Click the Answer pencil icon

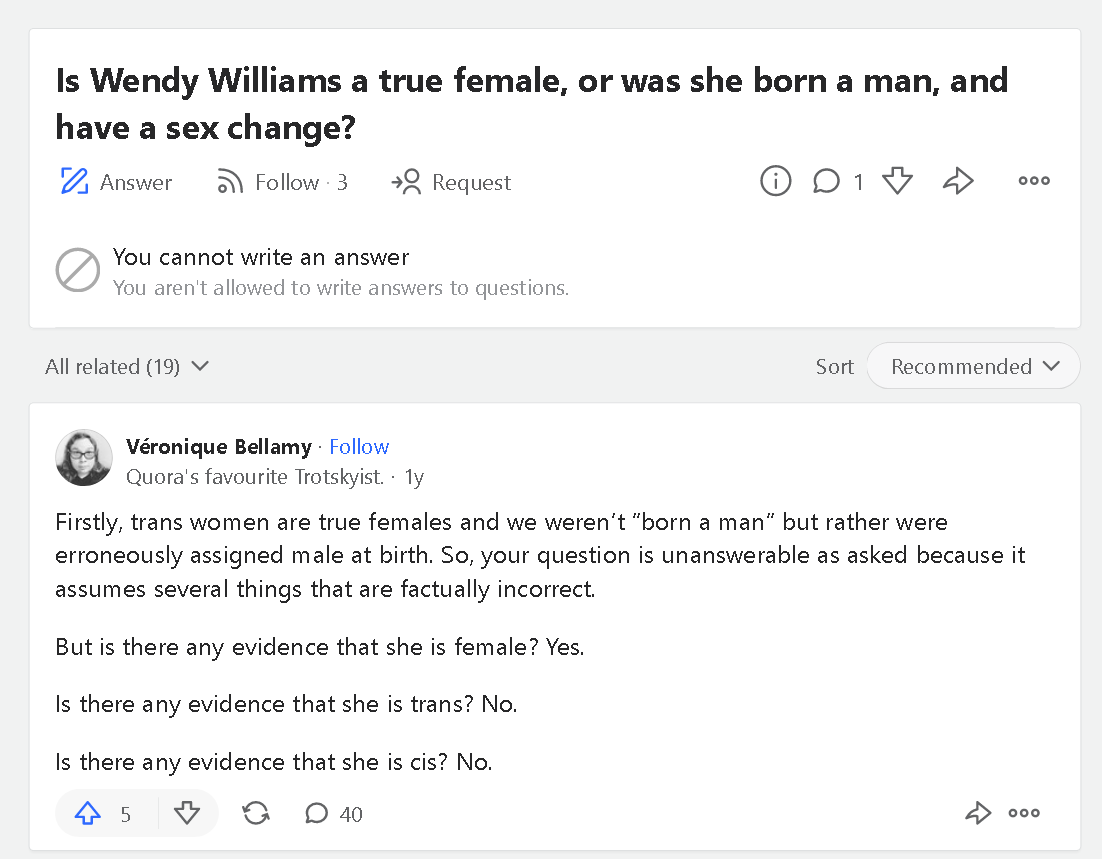pyautogui.click(x=74, y=181)
